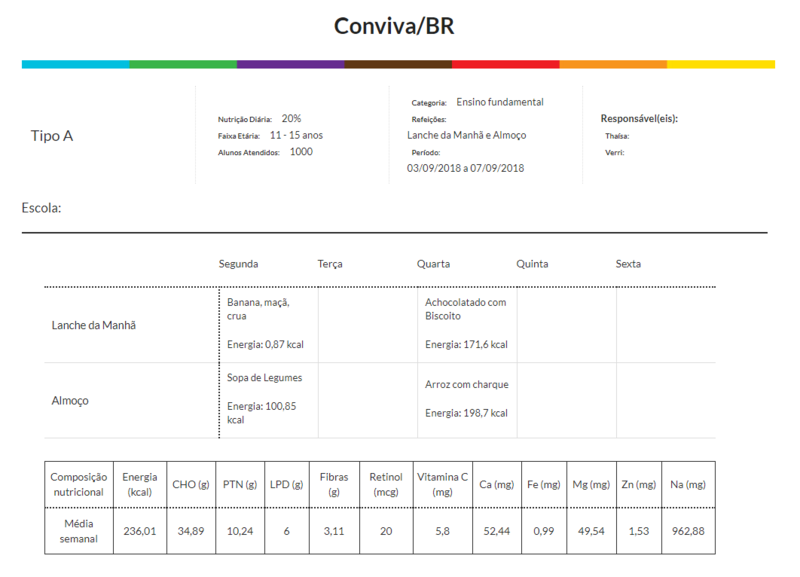This screenshot has height=577, width=800.
Task: Open the Achocolatado com Biscoito meal entry
Action: 465,308
